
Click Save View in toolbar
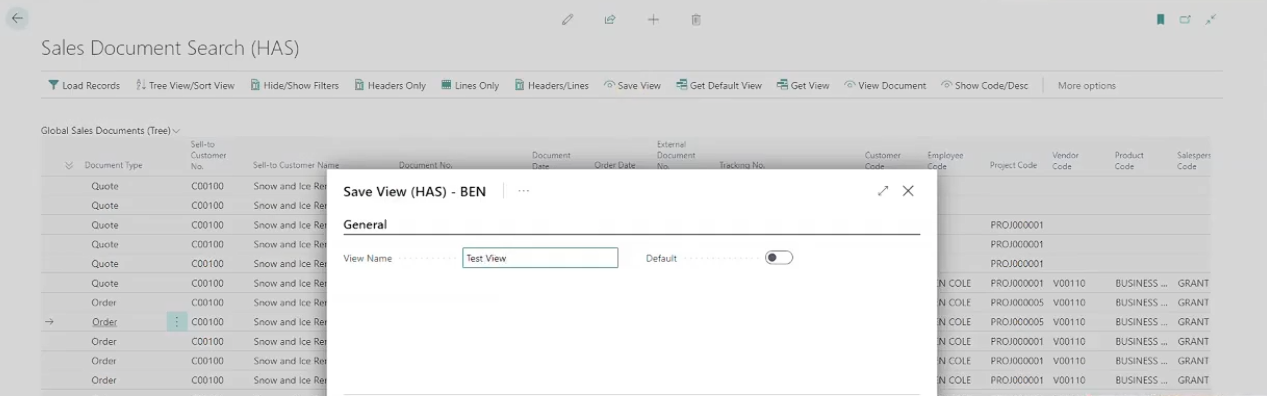pos(632,86)
